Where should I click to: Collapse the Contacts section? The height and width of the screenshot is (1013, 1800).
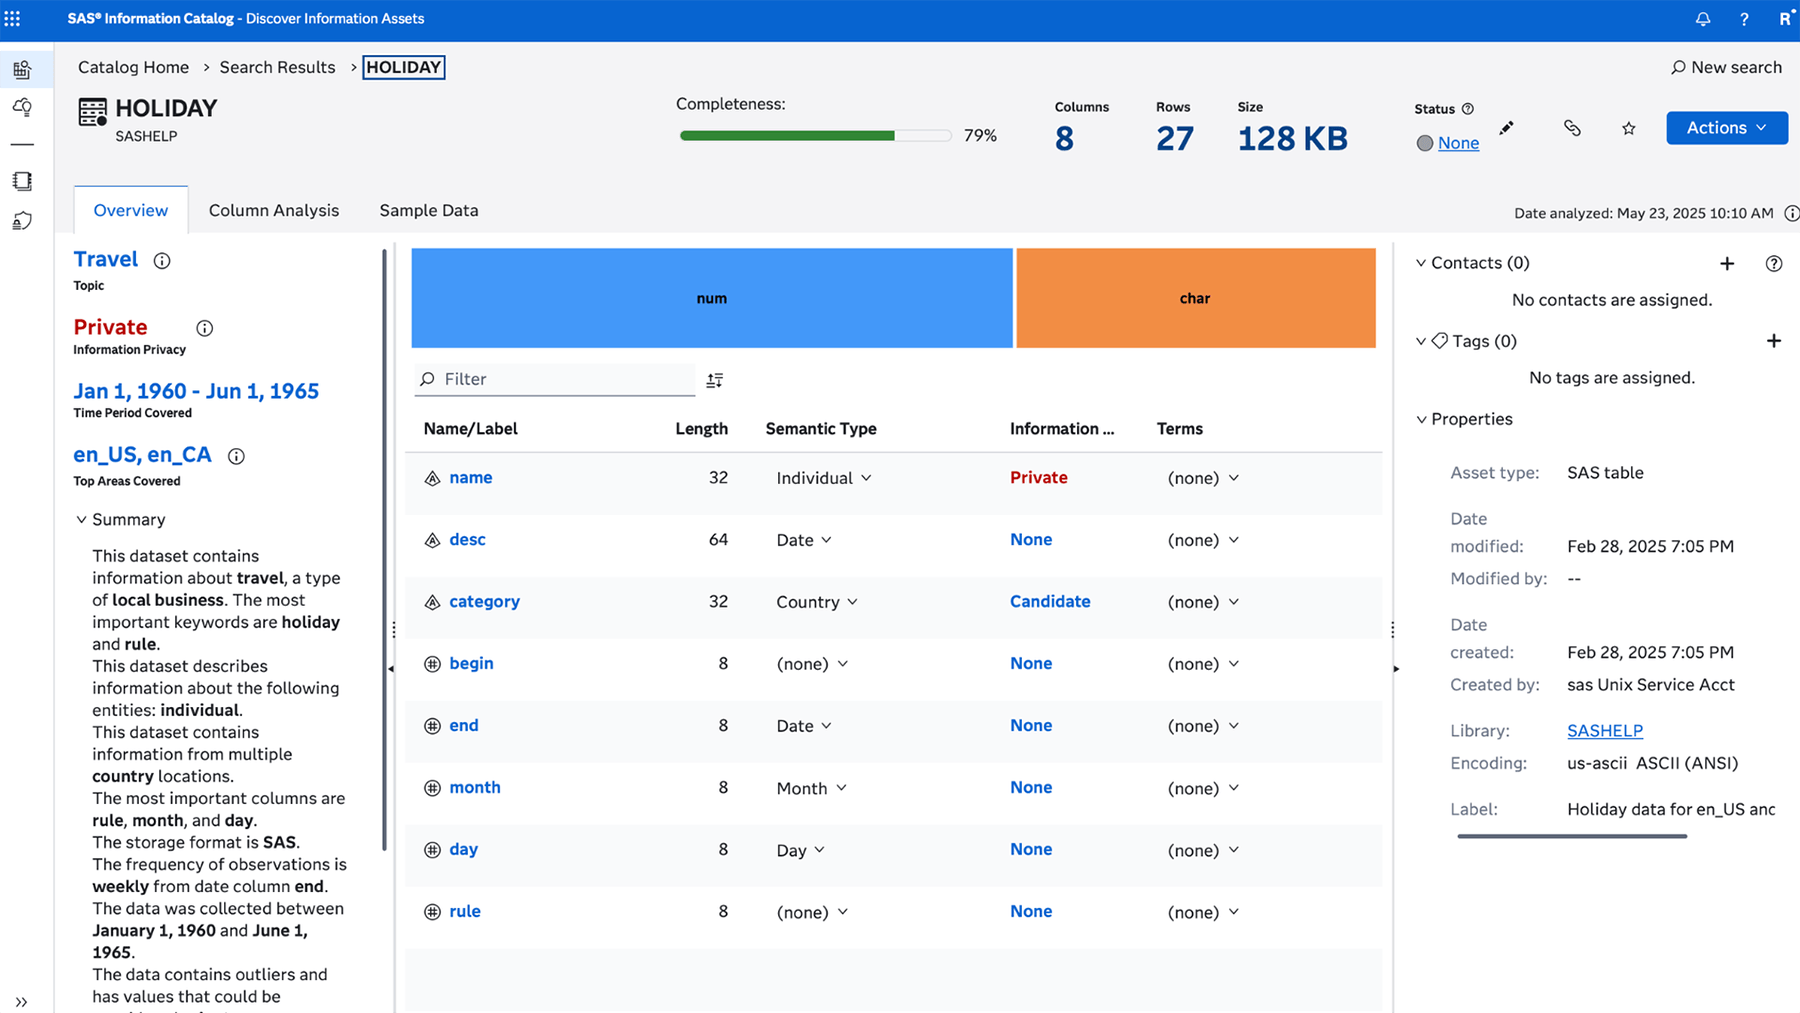click(1421, 263)
